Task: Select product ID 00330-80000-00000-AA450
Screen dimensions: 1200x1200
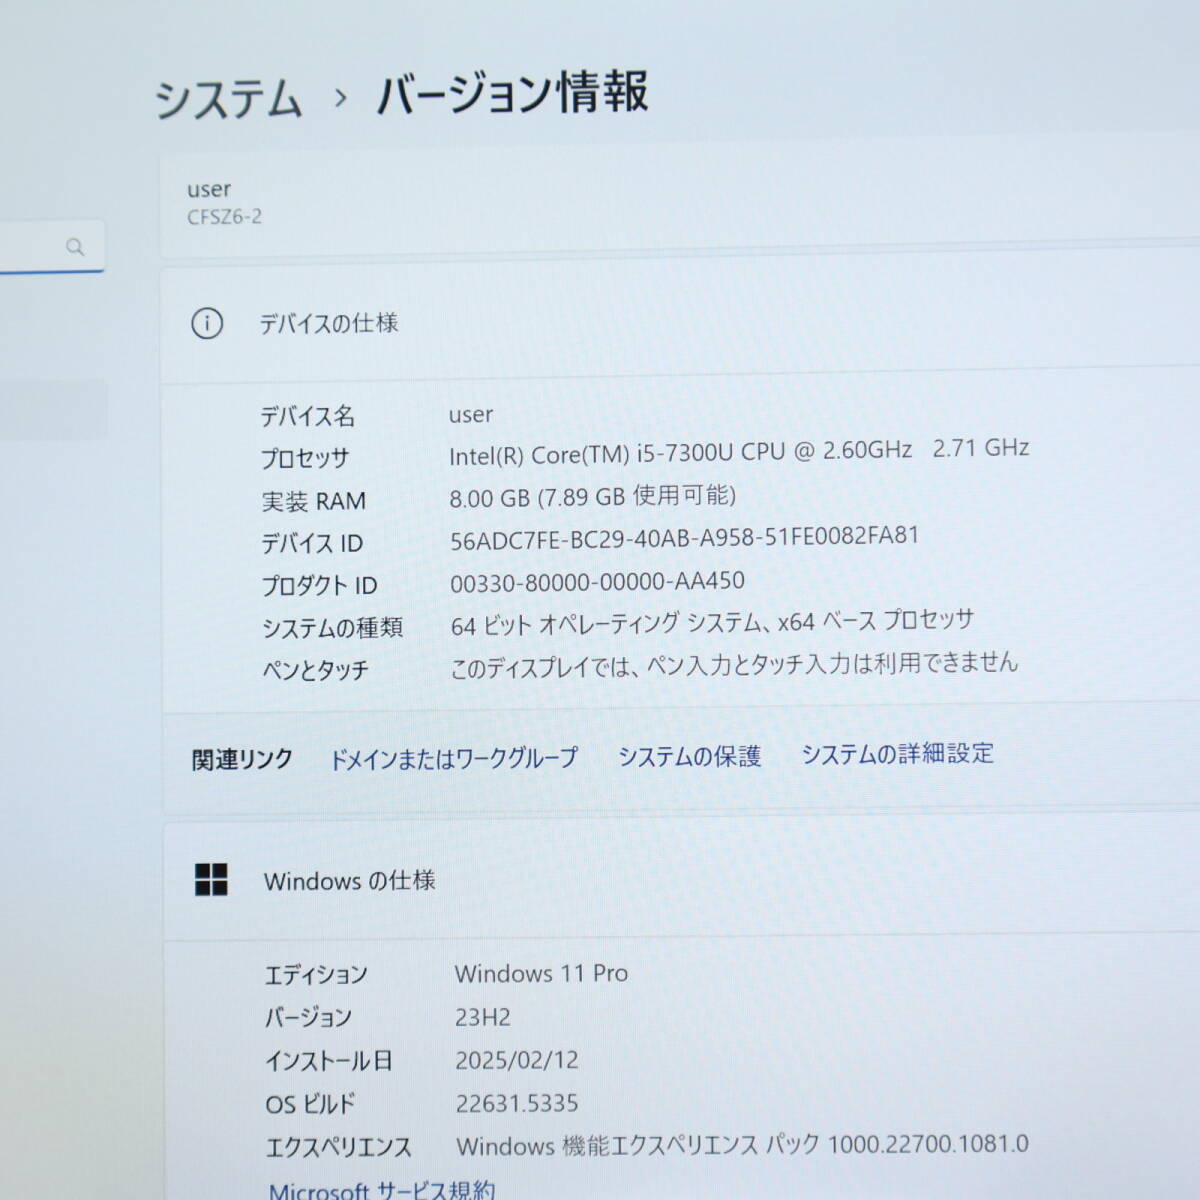Action: coord(597,581)
